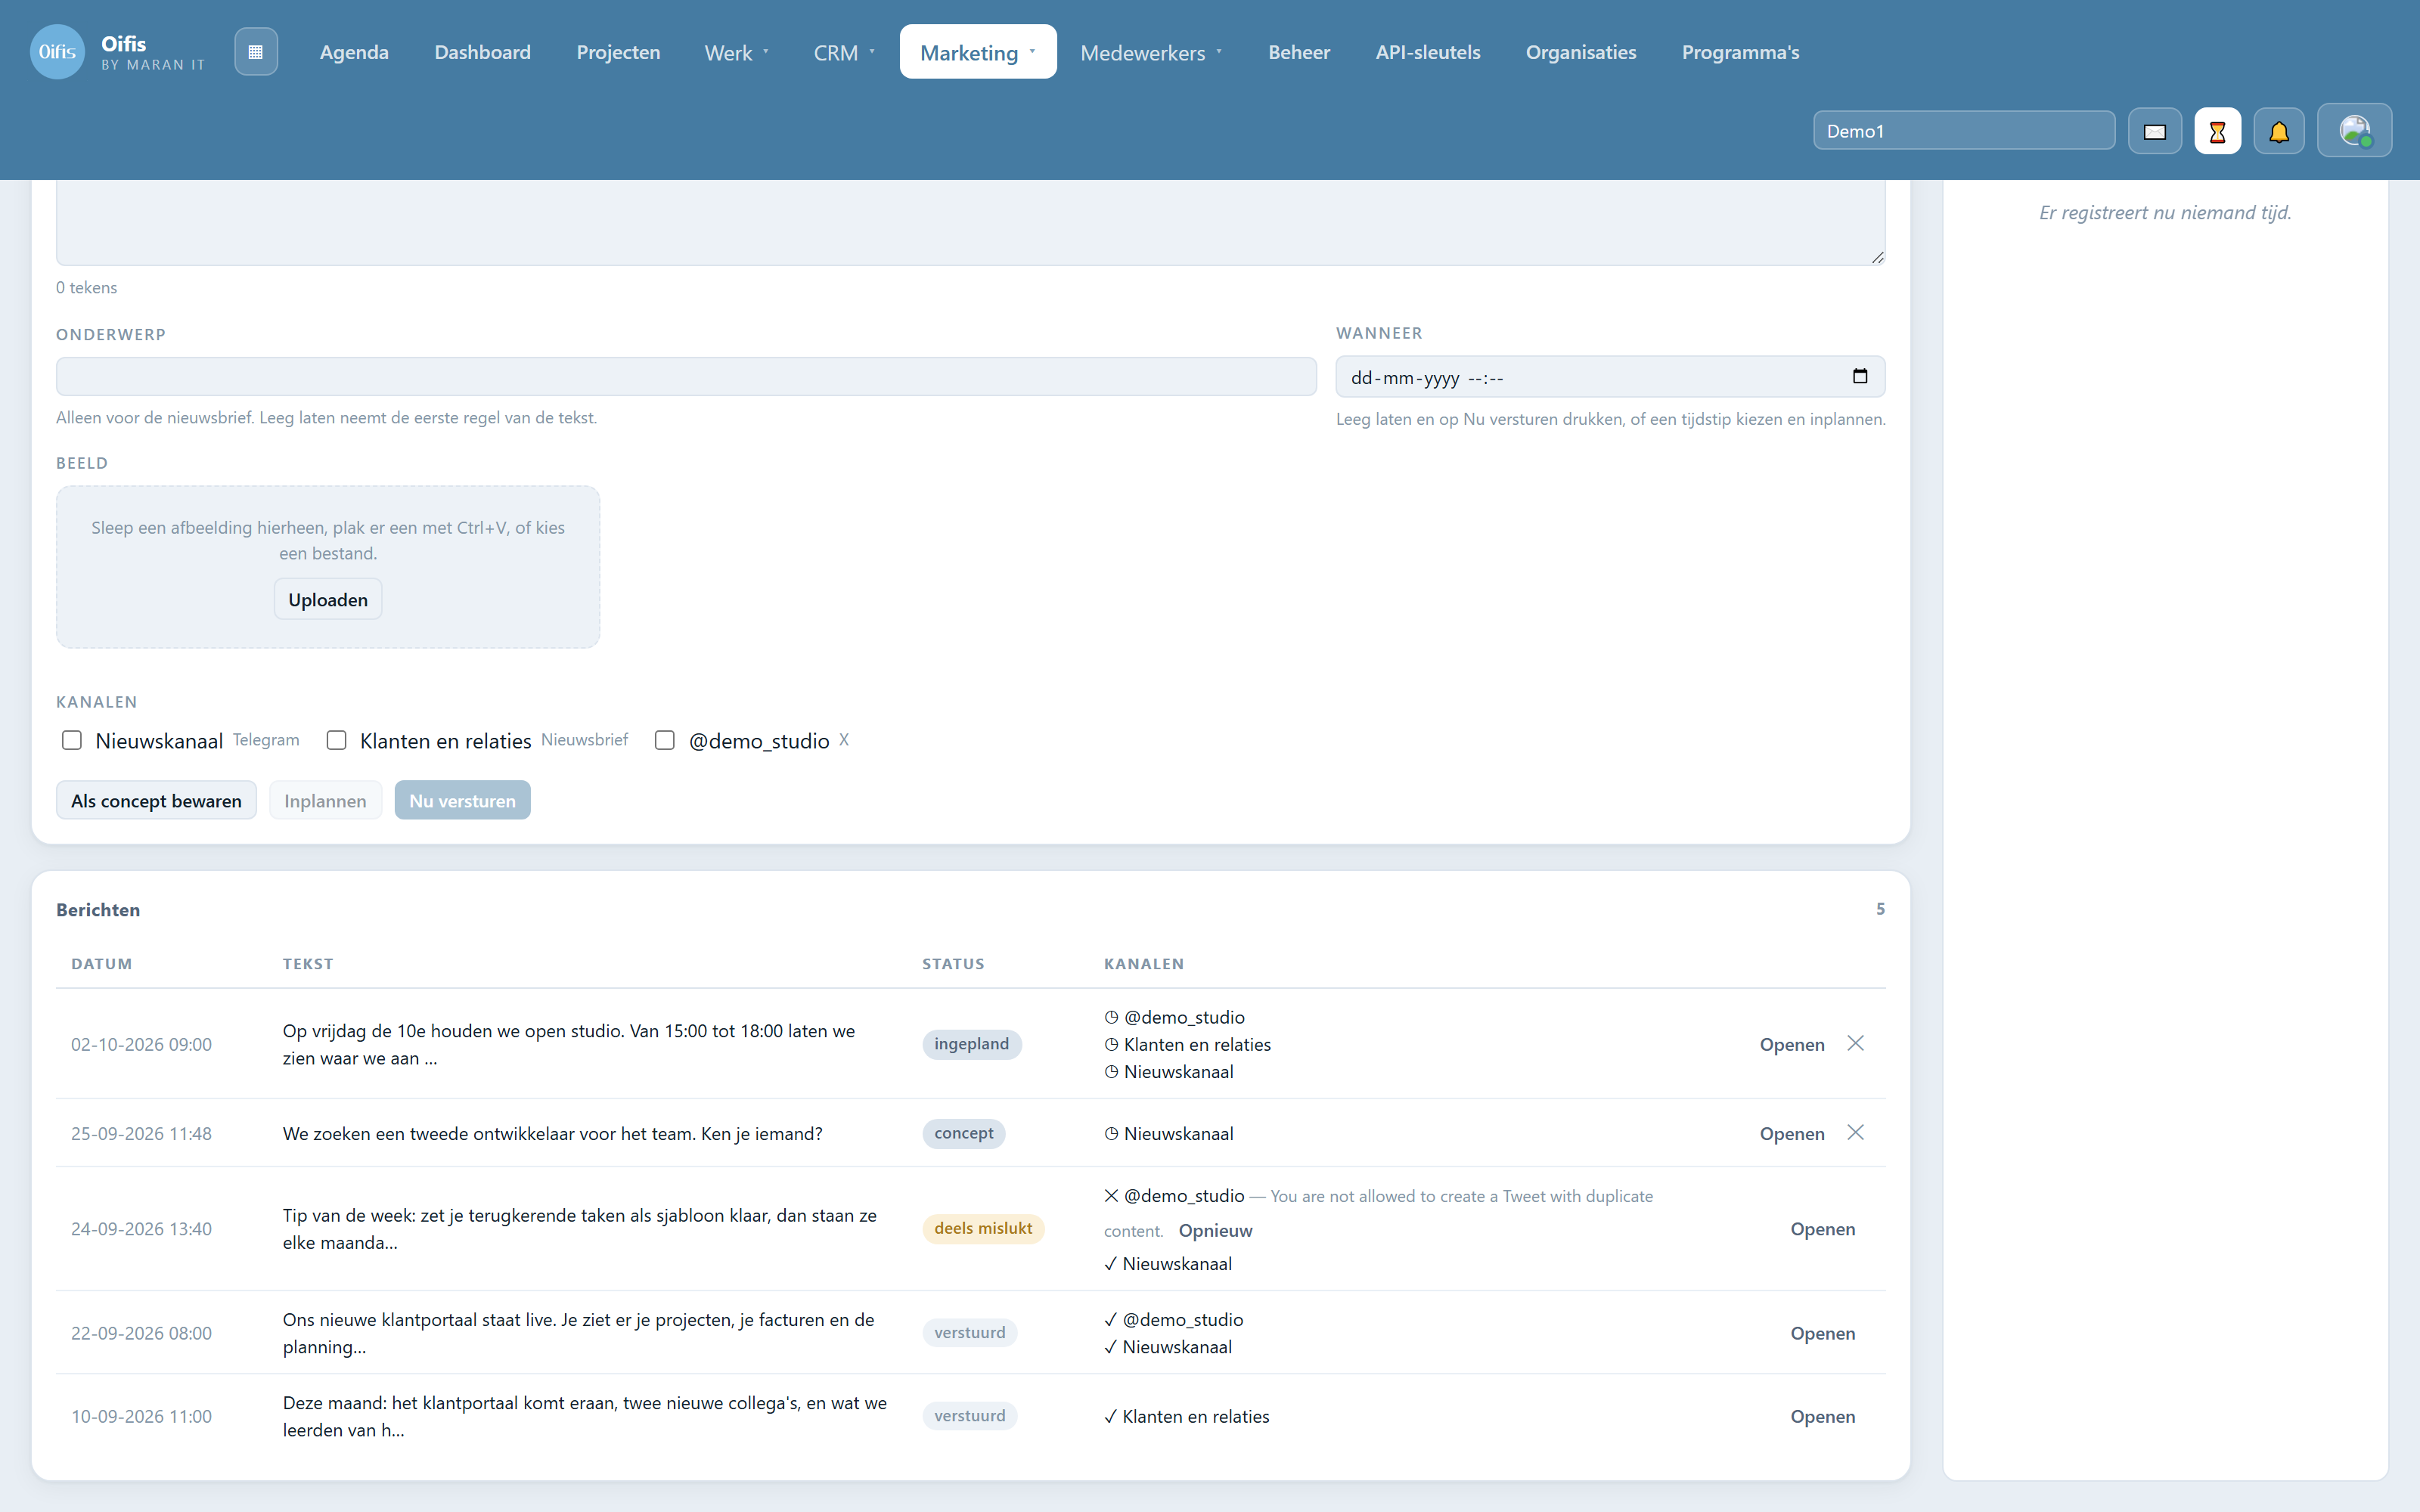Expand the Werk dropdown menu

[x=737, y=52]
